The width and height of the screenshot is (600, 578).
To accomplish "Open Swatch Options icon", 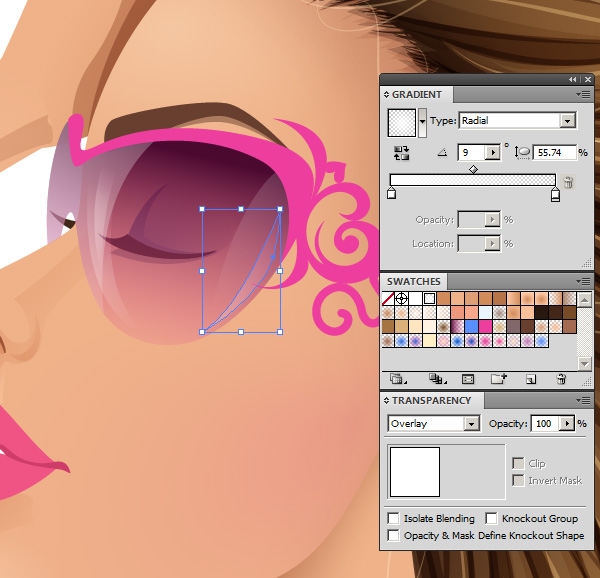I will pyautogui.click(x=467, y=379).
